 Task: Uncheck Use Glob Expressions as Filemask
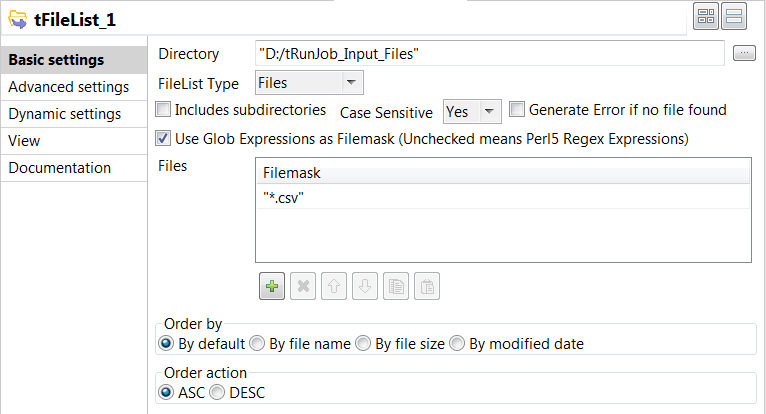165,137
